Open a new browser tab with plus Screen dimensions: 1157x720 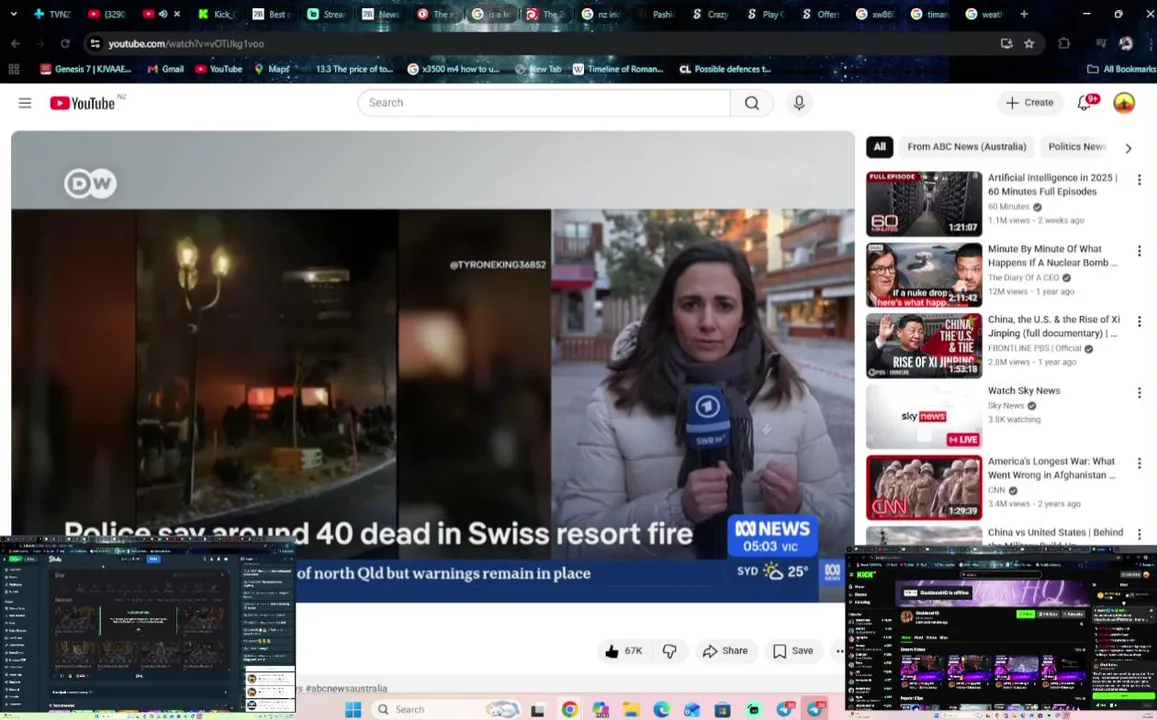click(1023, 14)
